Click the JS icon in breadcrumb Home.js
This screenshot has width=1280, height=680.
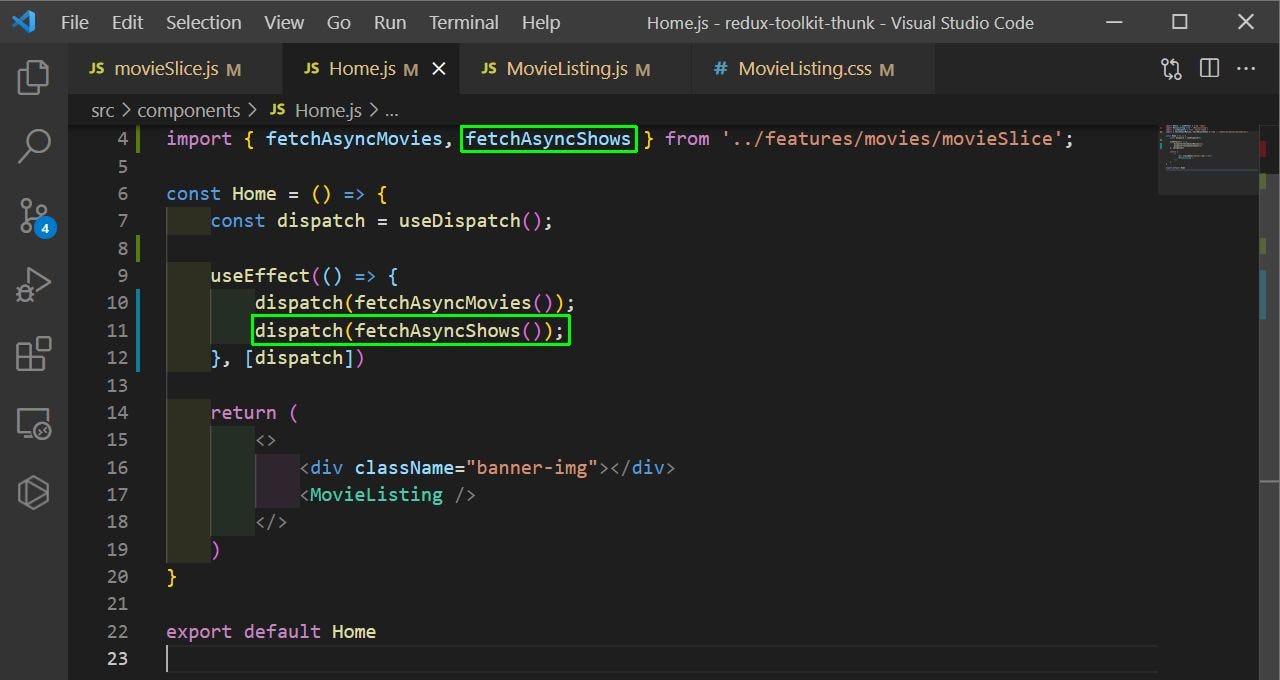pyautogui.click(x=278, y=110)
